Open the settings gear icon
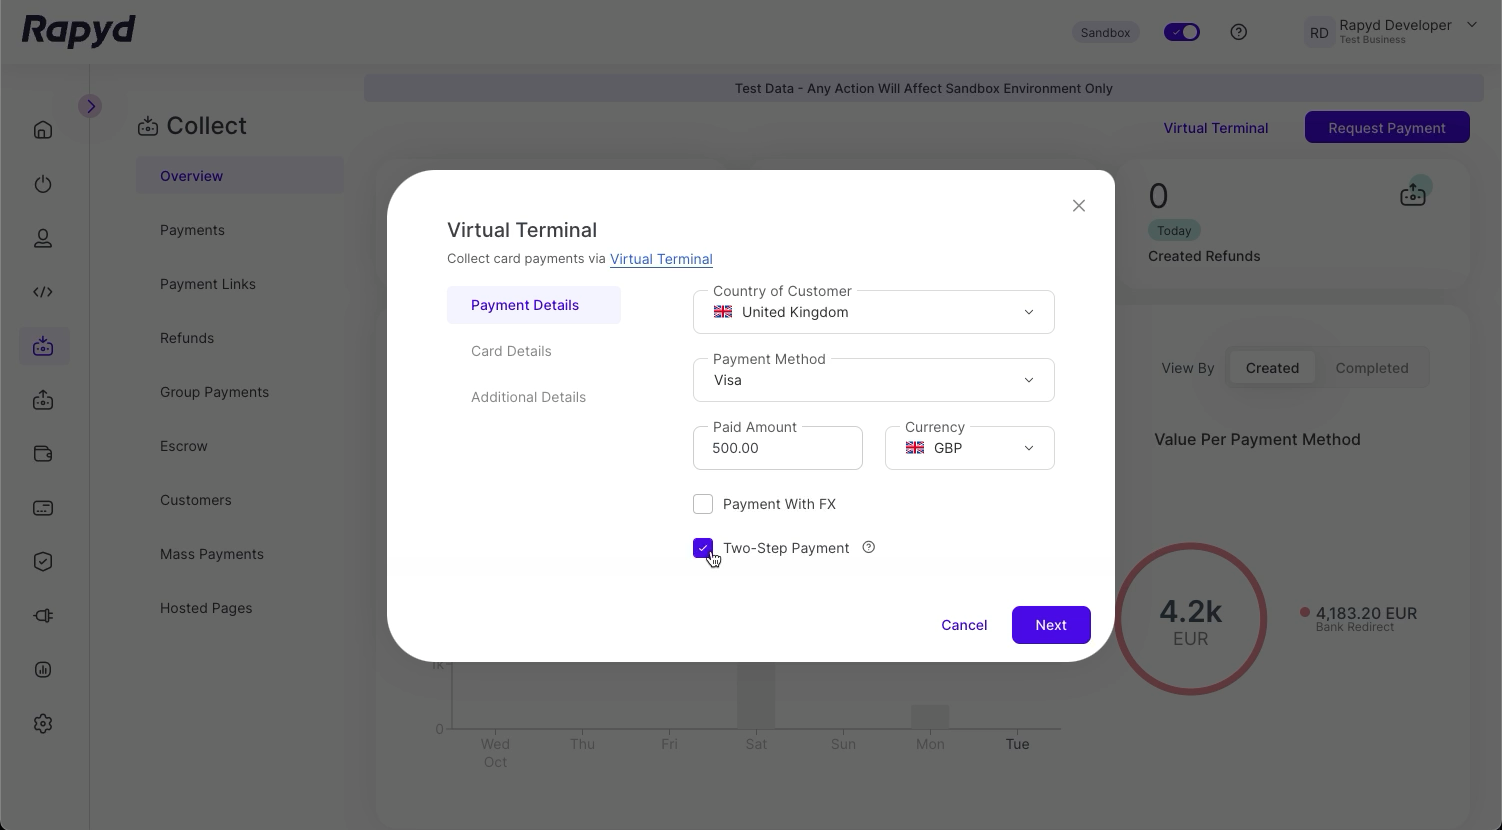The width and height of the screenshot is (1502, 830). [43, 724]
